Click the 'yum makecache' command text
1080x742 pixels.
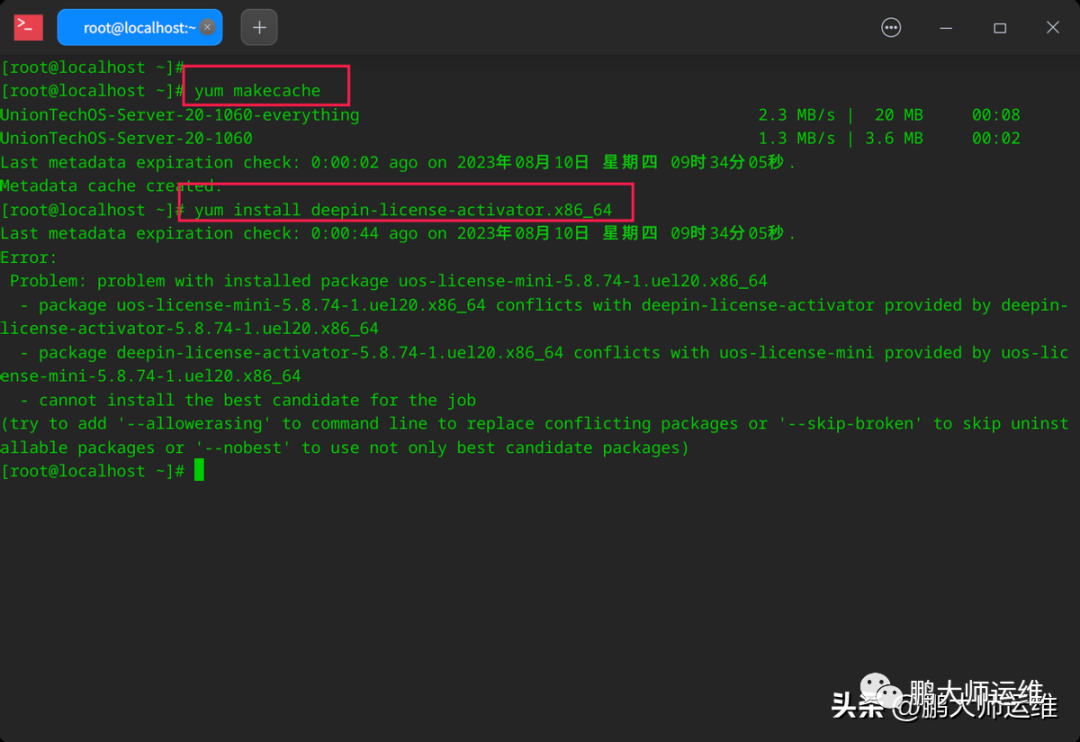coord(258,91)
